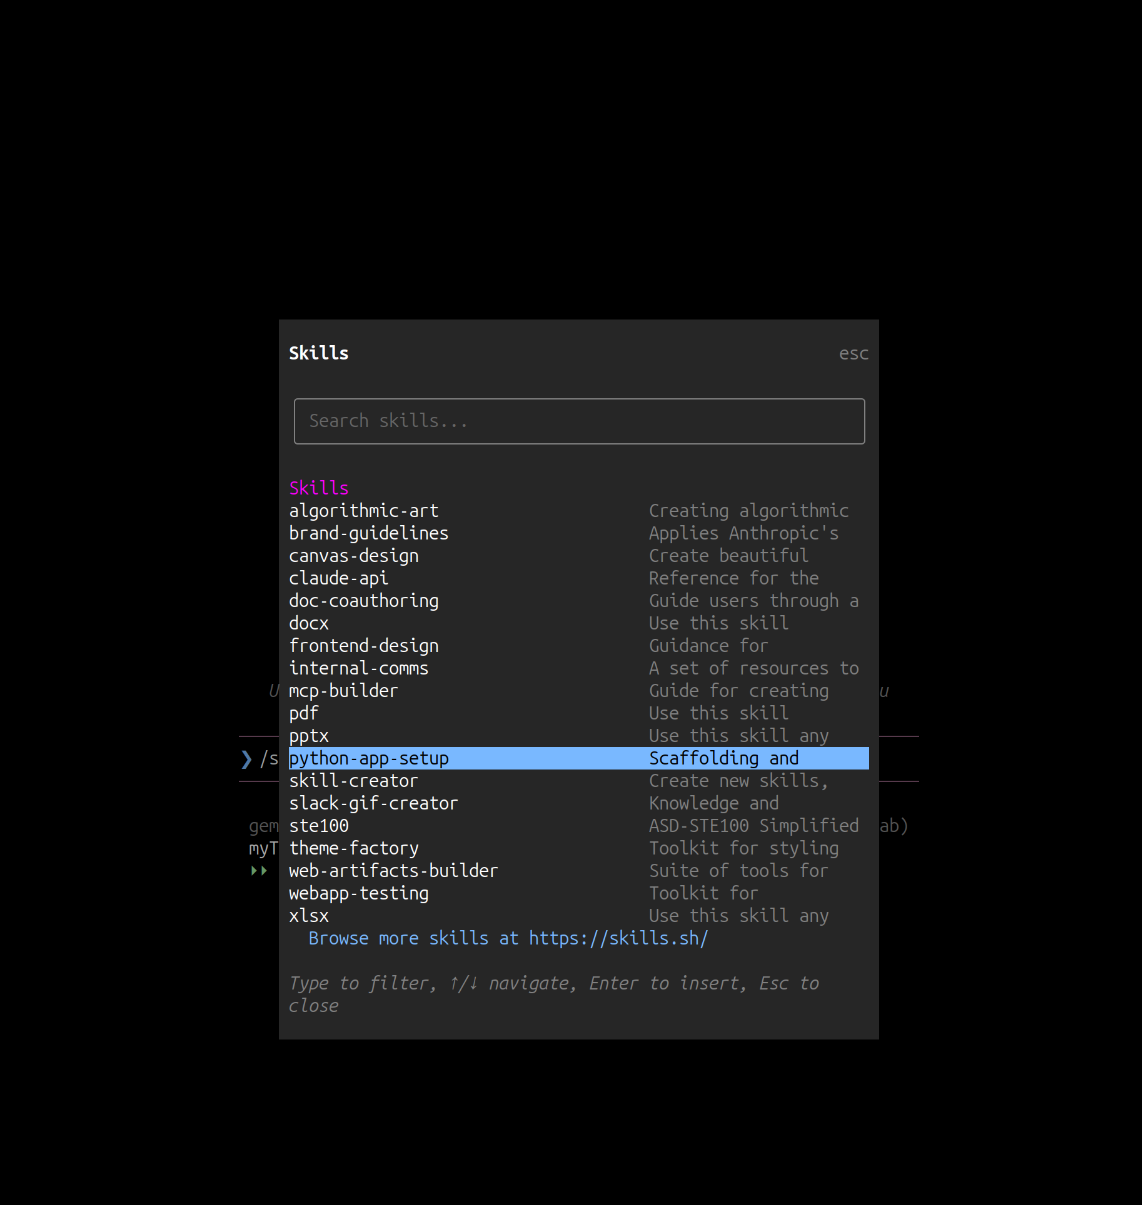Pick the internal-comms skill
The width and height of the screenshot is (1142, 1205).
579,668
